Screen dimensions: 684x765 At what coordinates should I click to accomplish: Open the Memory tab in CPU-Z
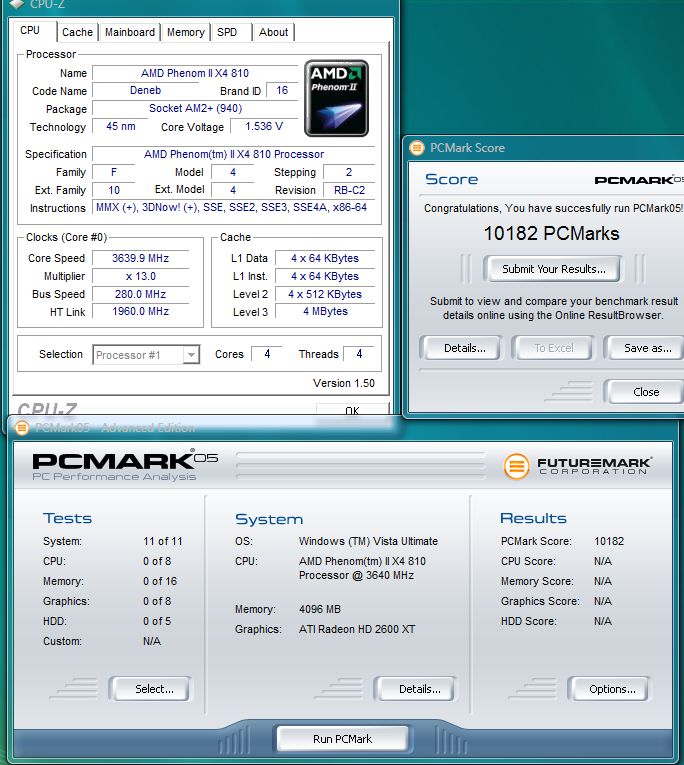tap(185, 32)
